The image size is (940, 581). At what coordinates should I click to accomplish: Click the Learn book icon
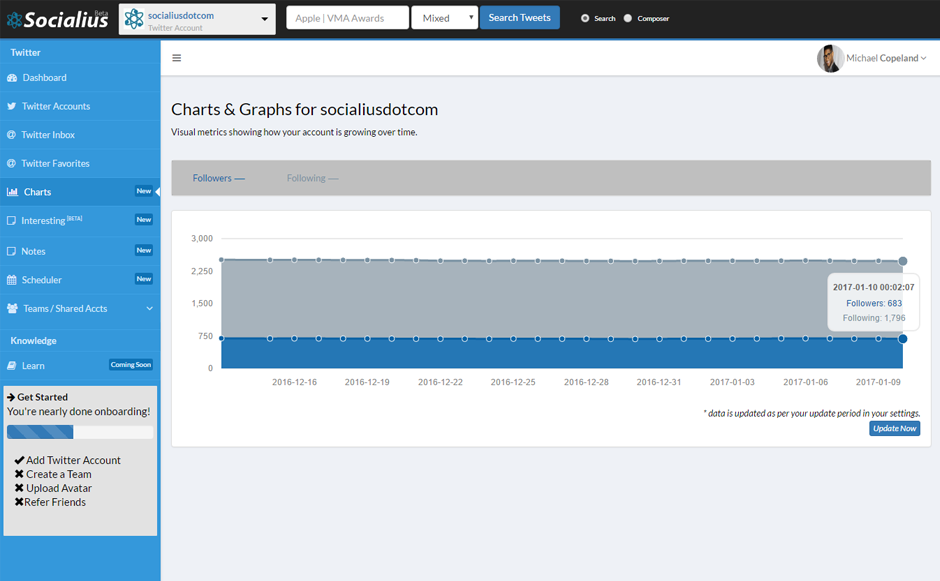tap(11, 366)
